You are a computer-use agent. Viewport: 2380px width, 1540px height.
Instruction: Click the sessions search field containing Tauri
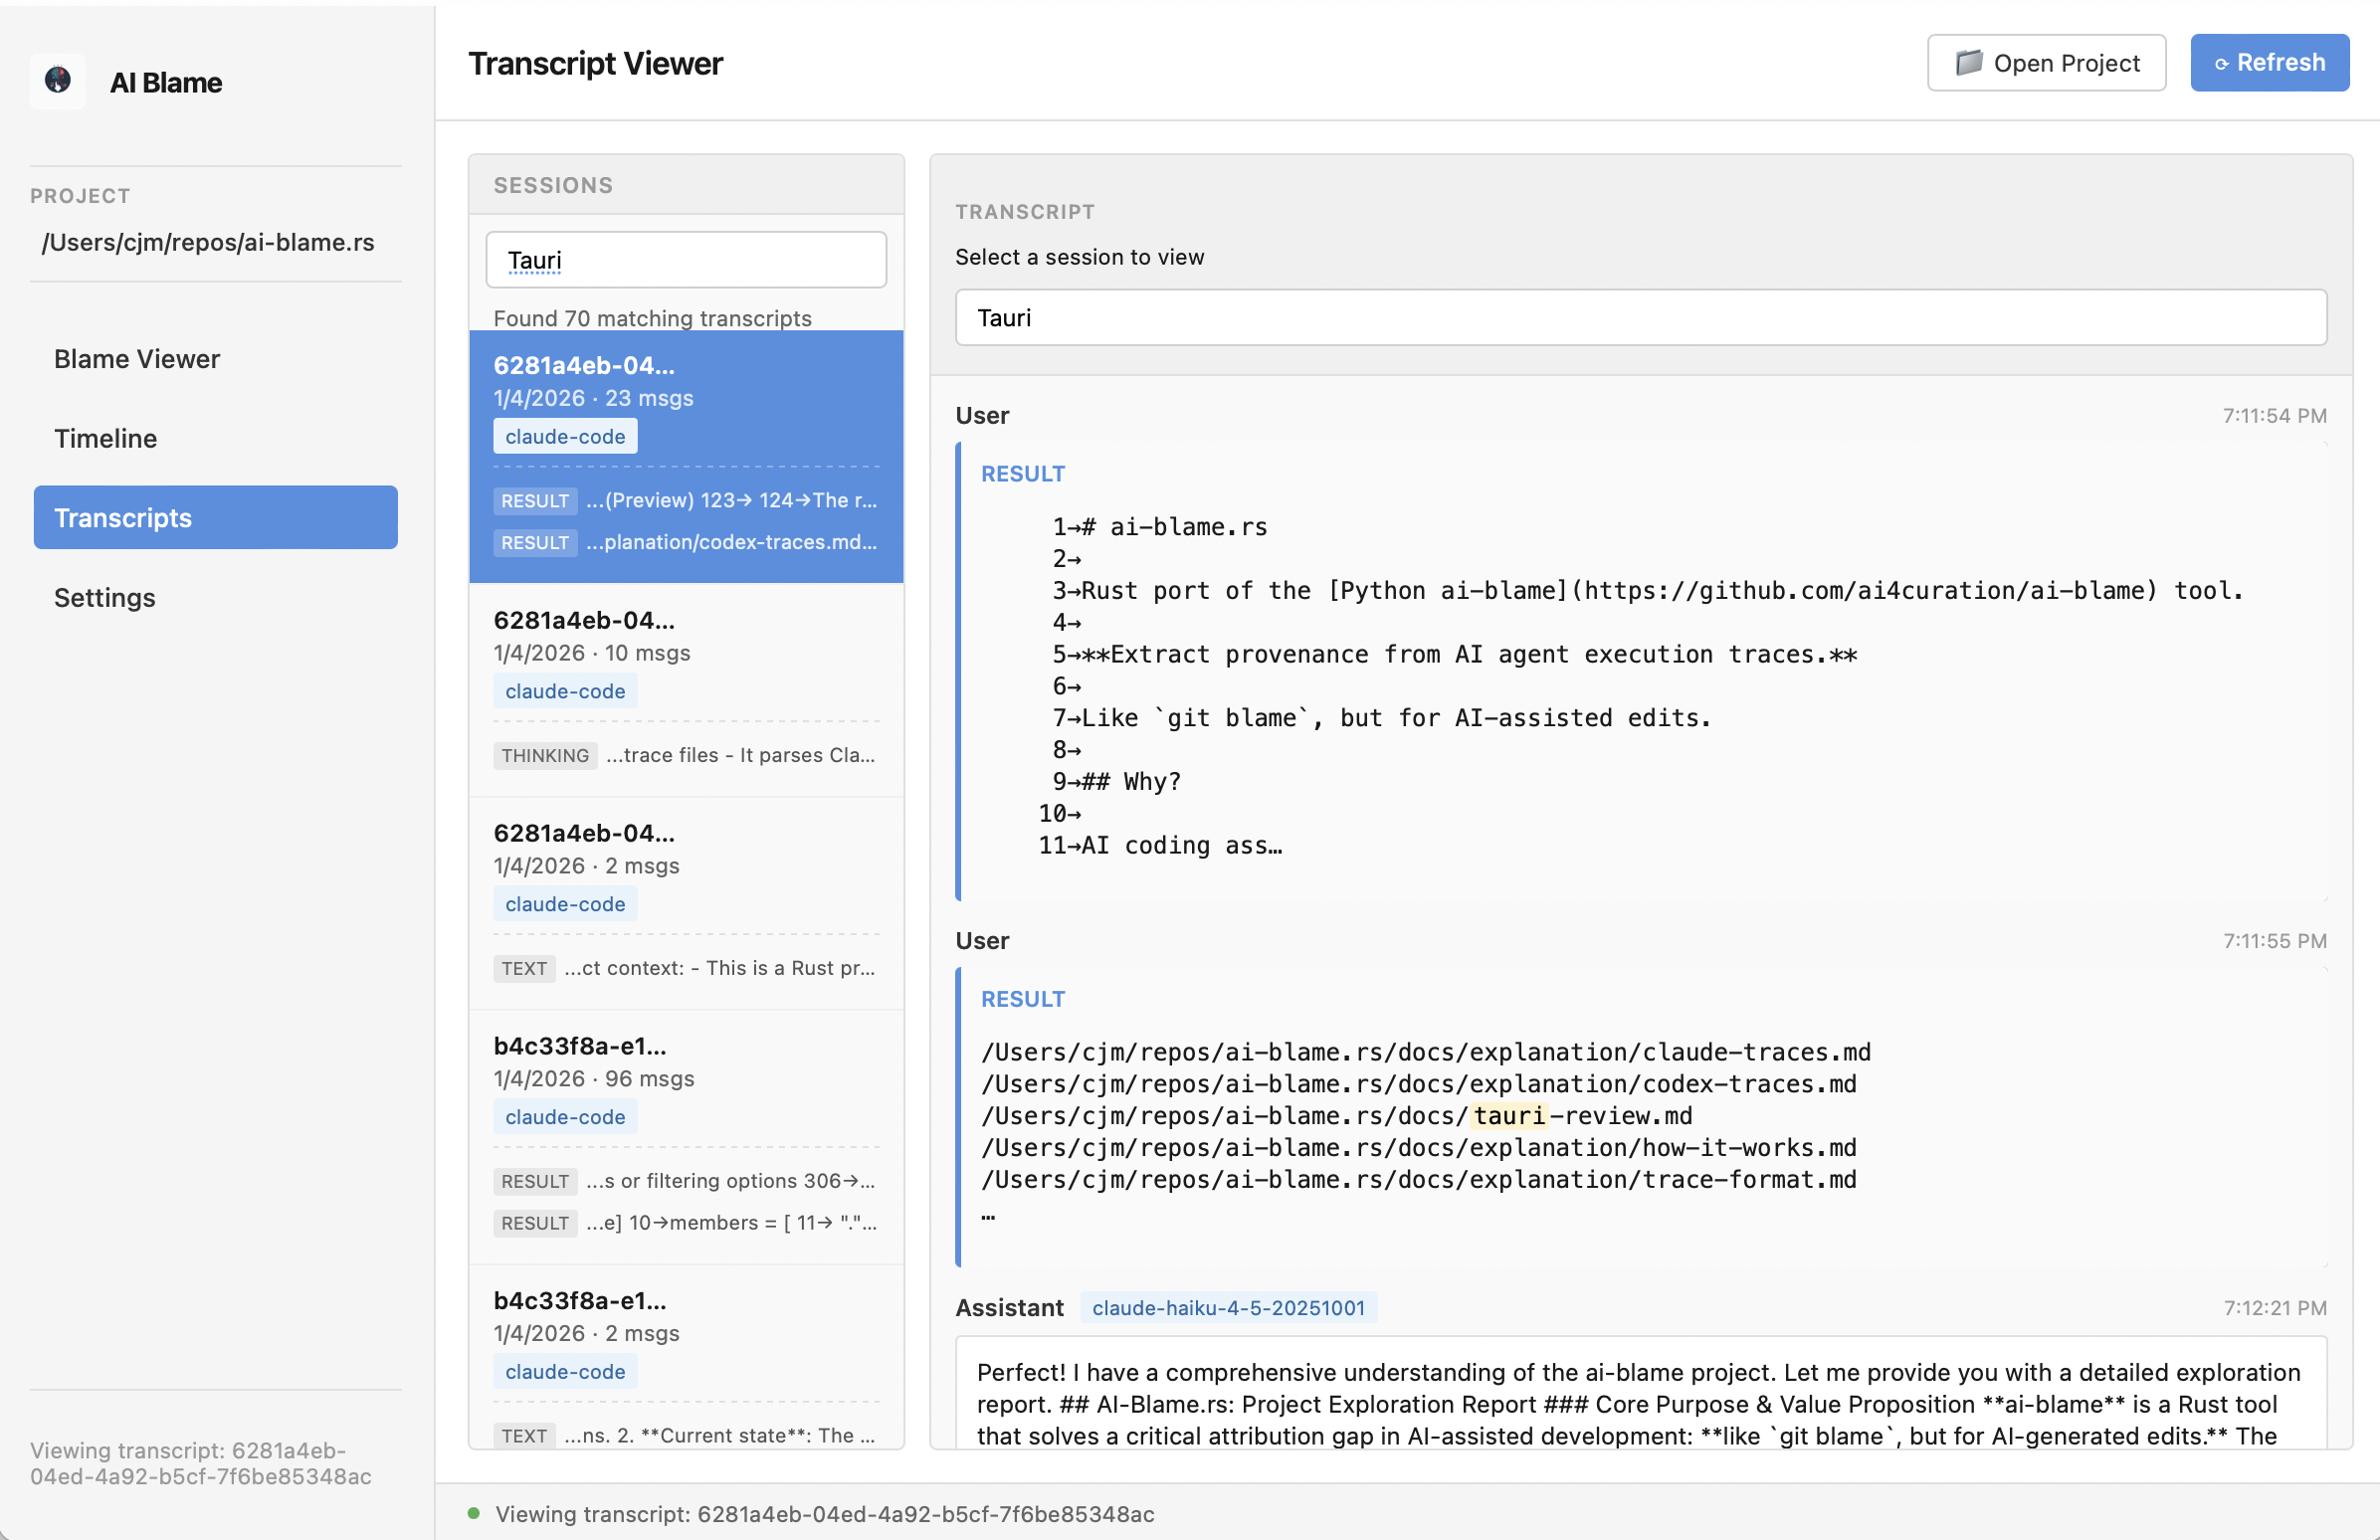[686, 259]
